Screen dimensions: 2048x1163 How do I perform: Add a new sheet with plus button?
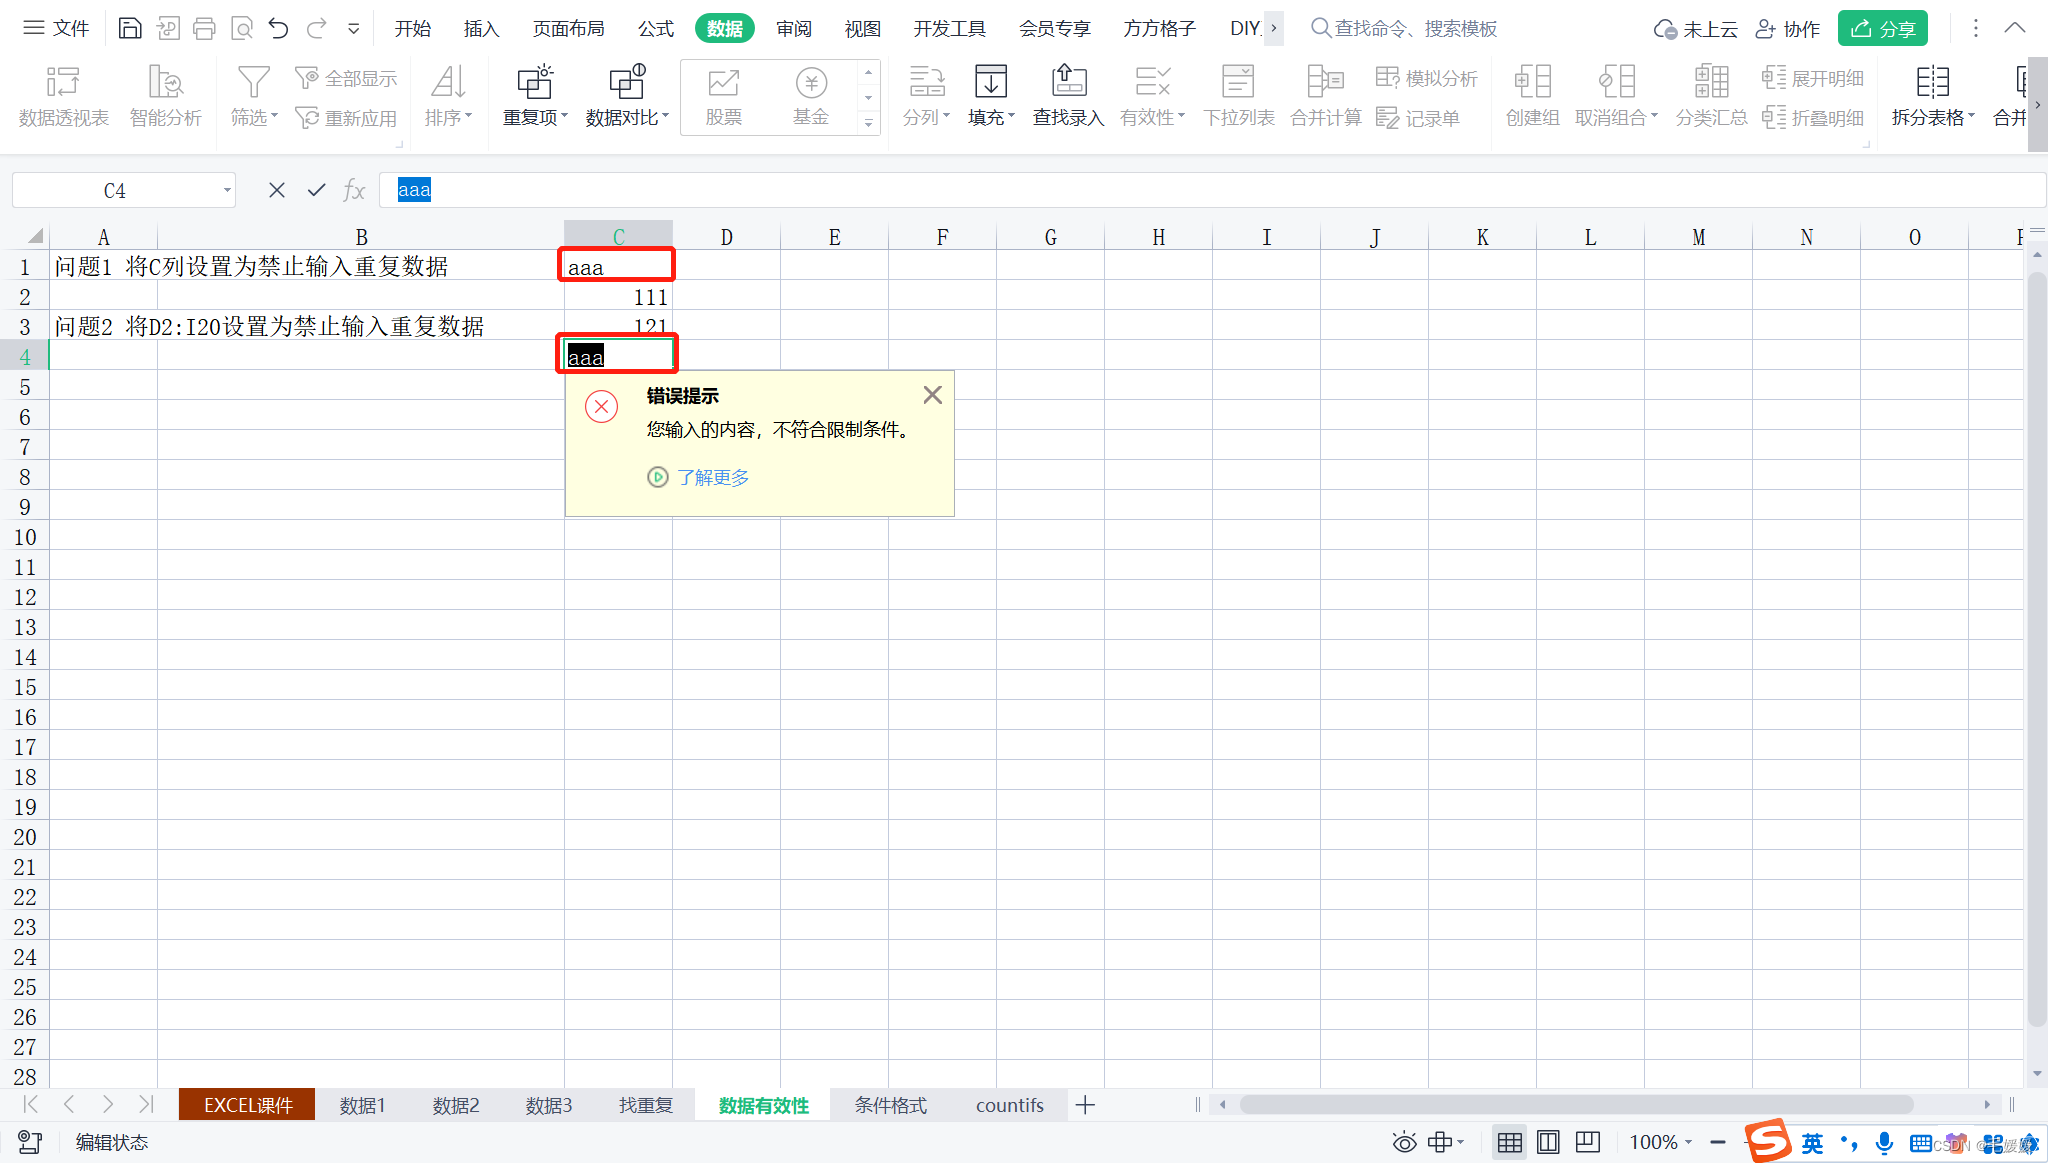(x=1085, y=1105)
